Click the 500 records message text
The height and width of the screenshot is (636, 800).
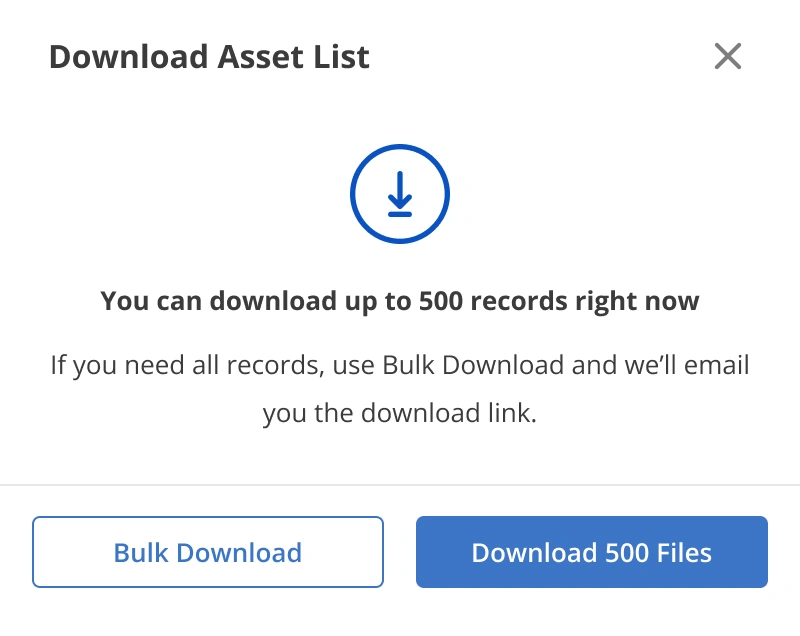click(x=400, y=300)
